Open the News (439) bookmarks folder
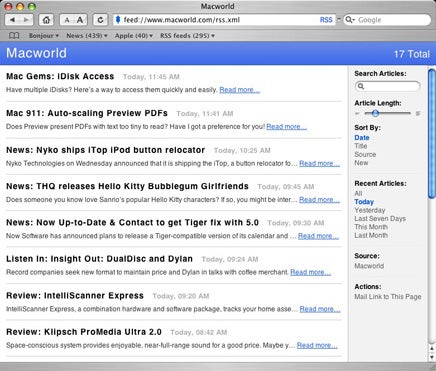The height and width of the screenshot is (371, 436). coord(87,35)
